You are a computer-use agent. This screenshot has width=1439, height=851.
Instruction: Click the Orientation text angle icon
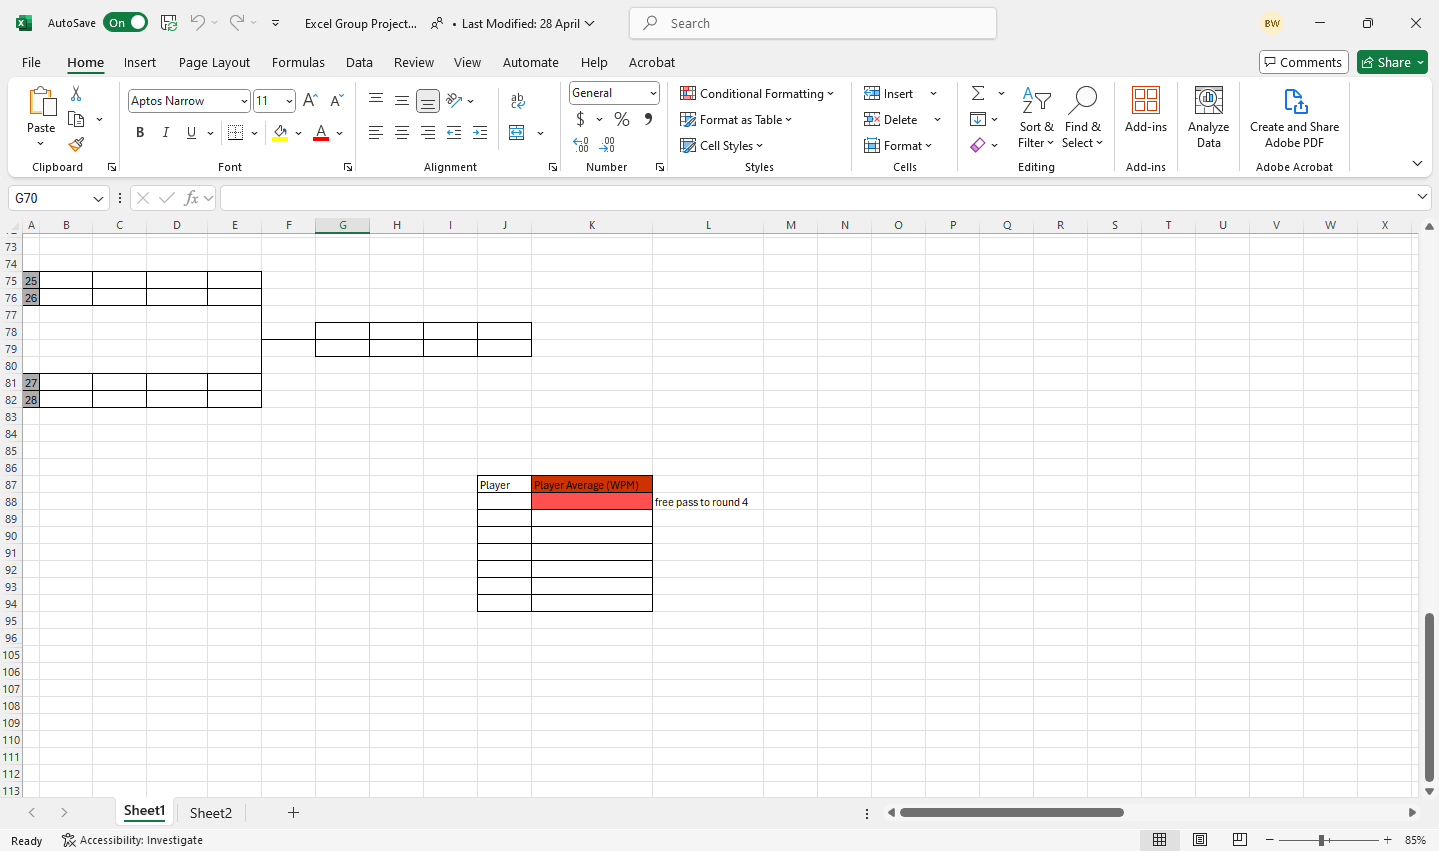(455, 101)
